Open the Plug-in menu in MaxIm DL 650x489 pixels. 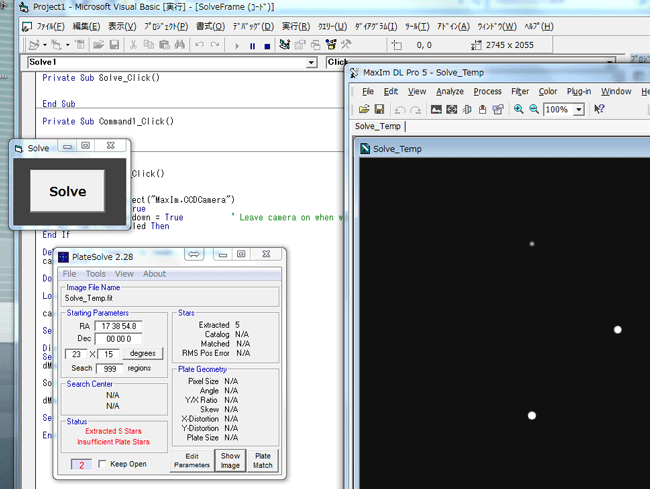point(579,92)
